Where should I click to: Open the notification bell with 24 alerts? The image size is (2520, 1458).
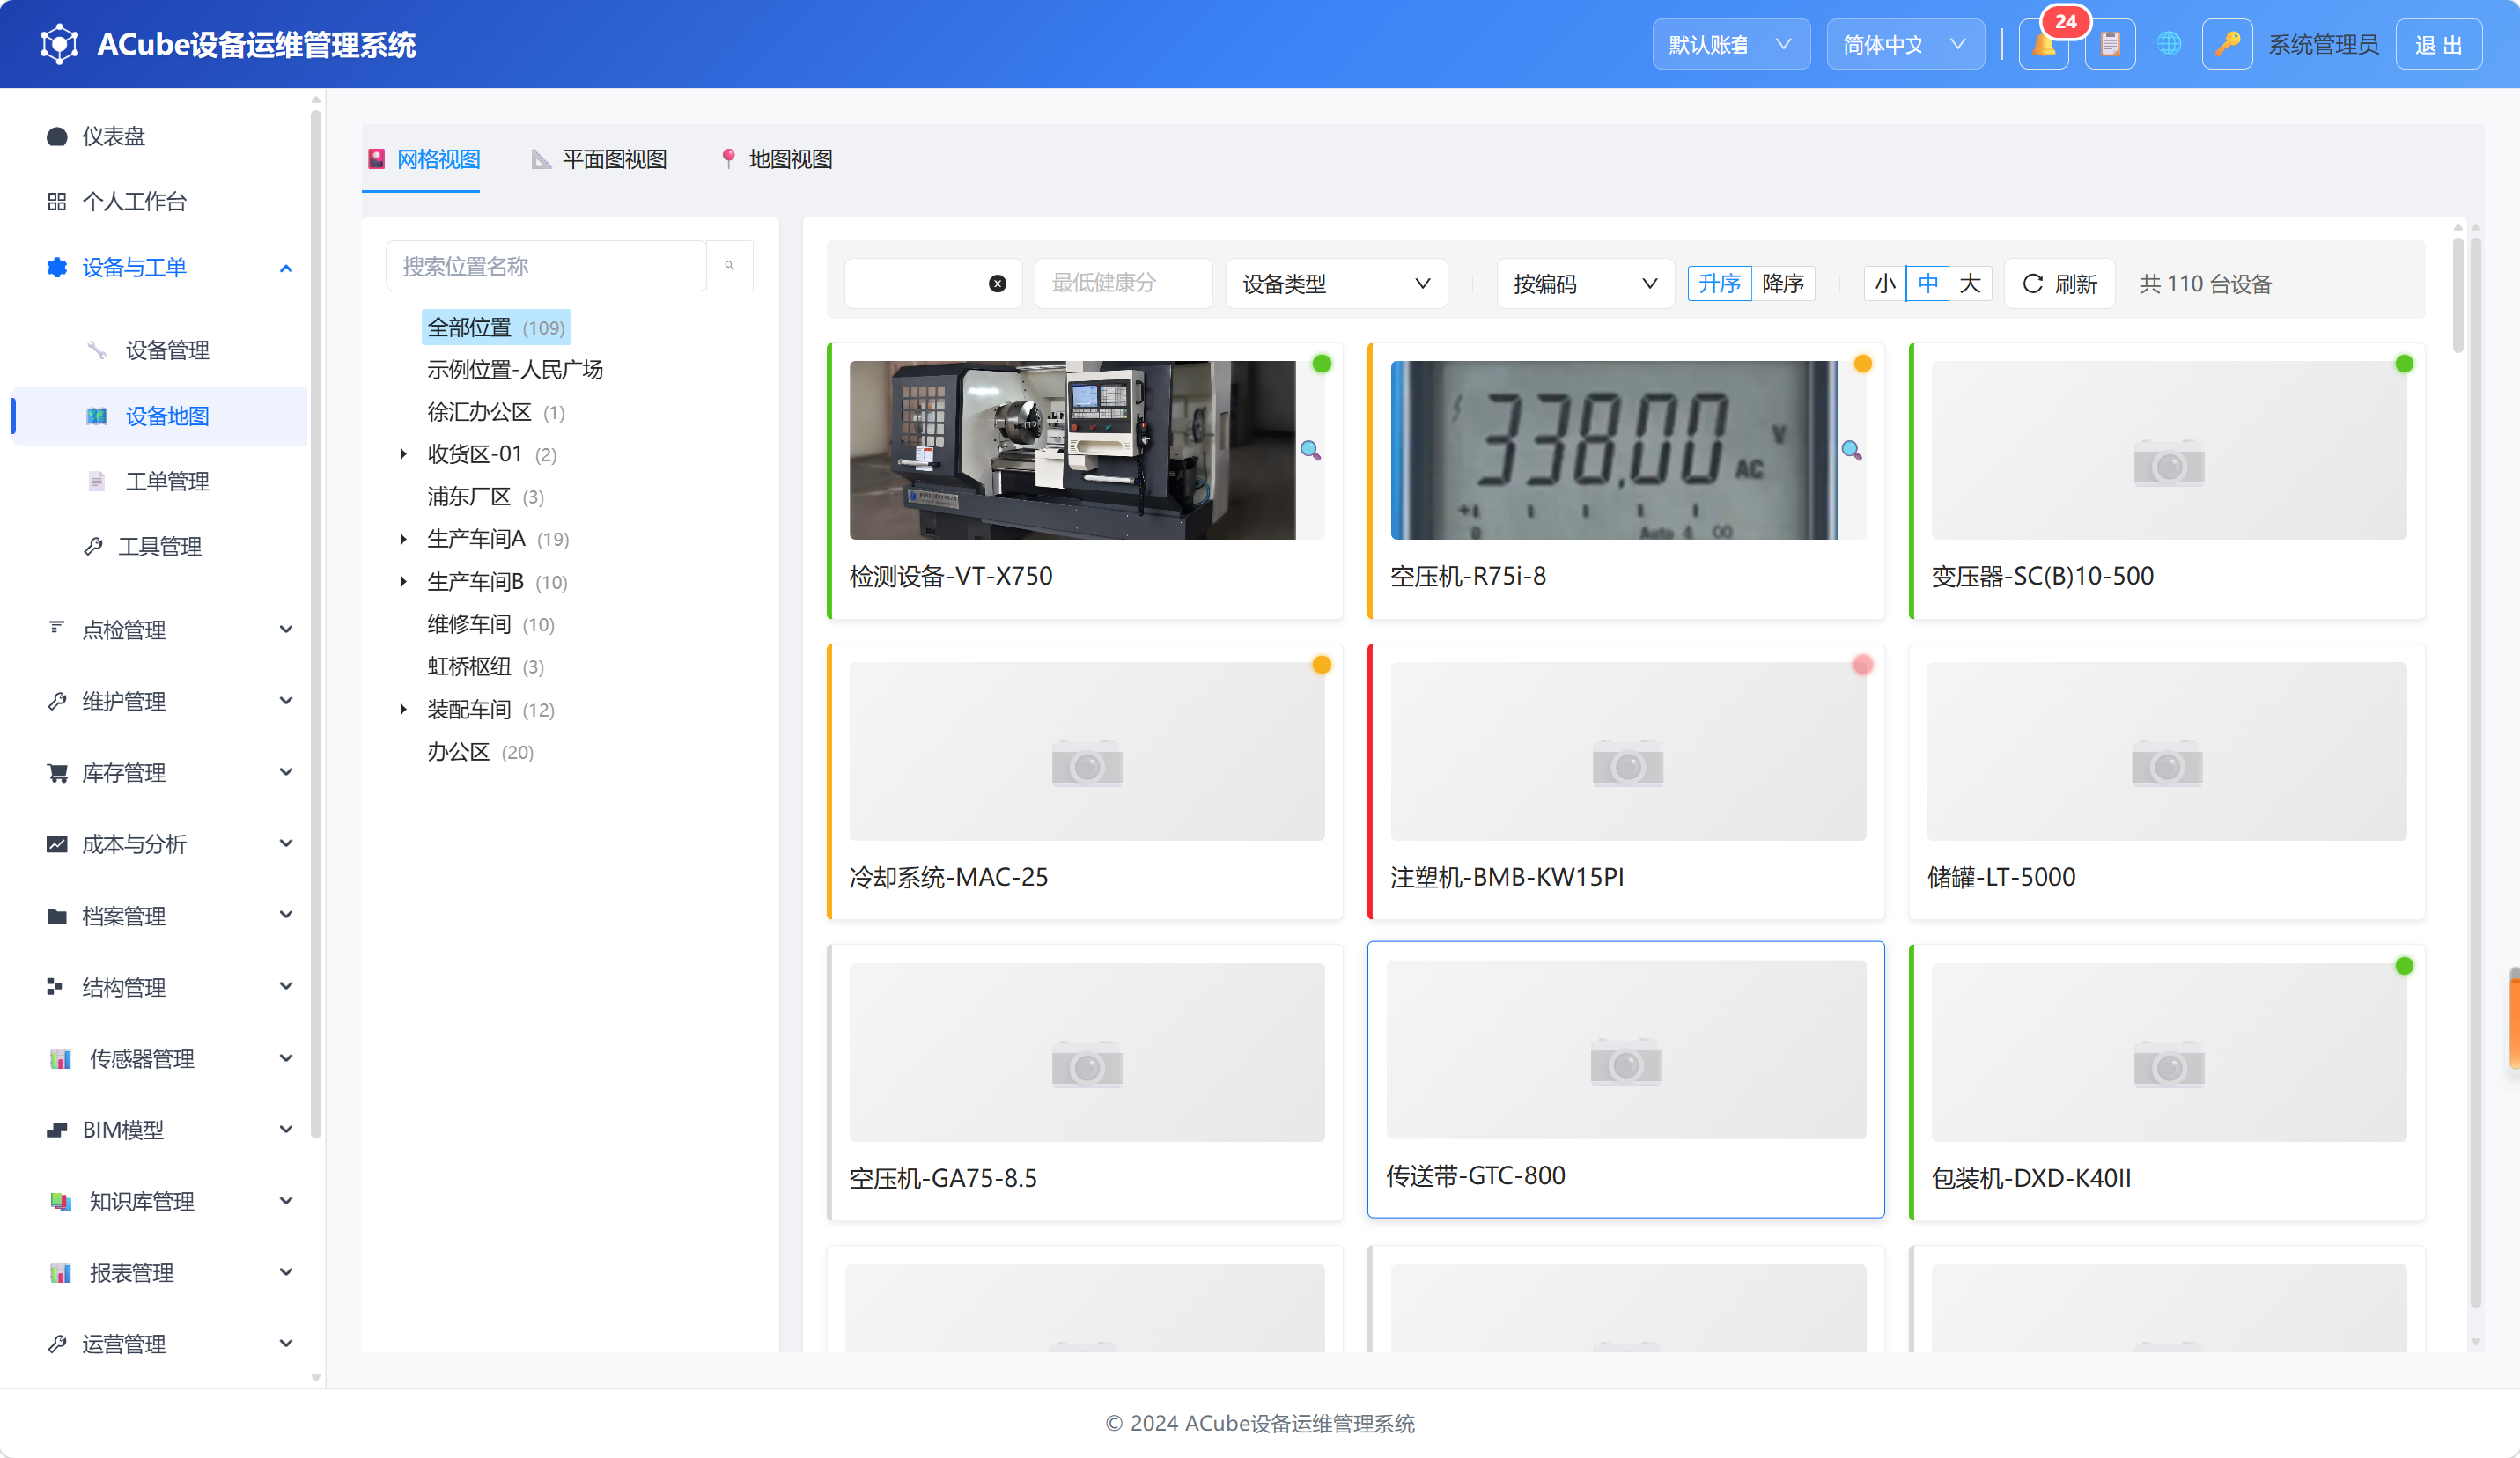(2044, 45)
